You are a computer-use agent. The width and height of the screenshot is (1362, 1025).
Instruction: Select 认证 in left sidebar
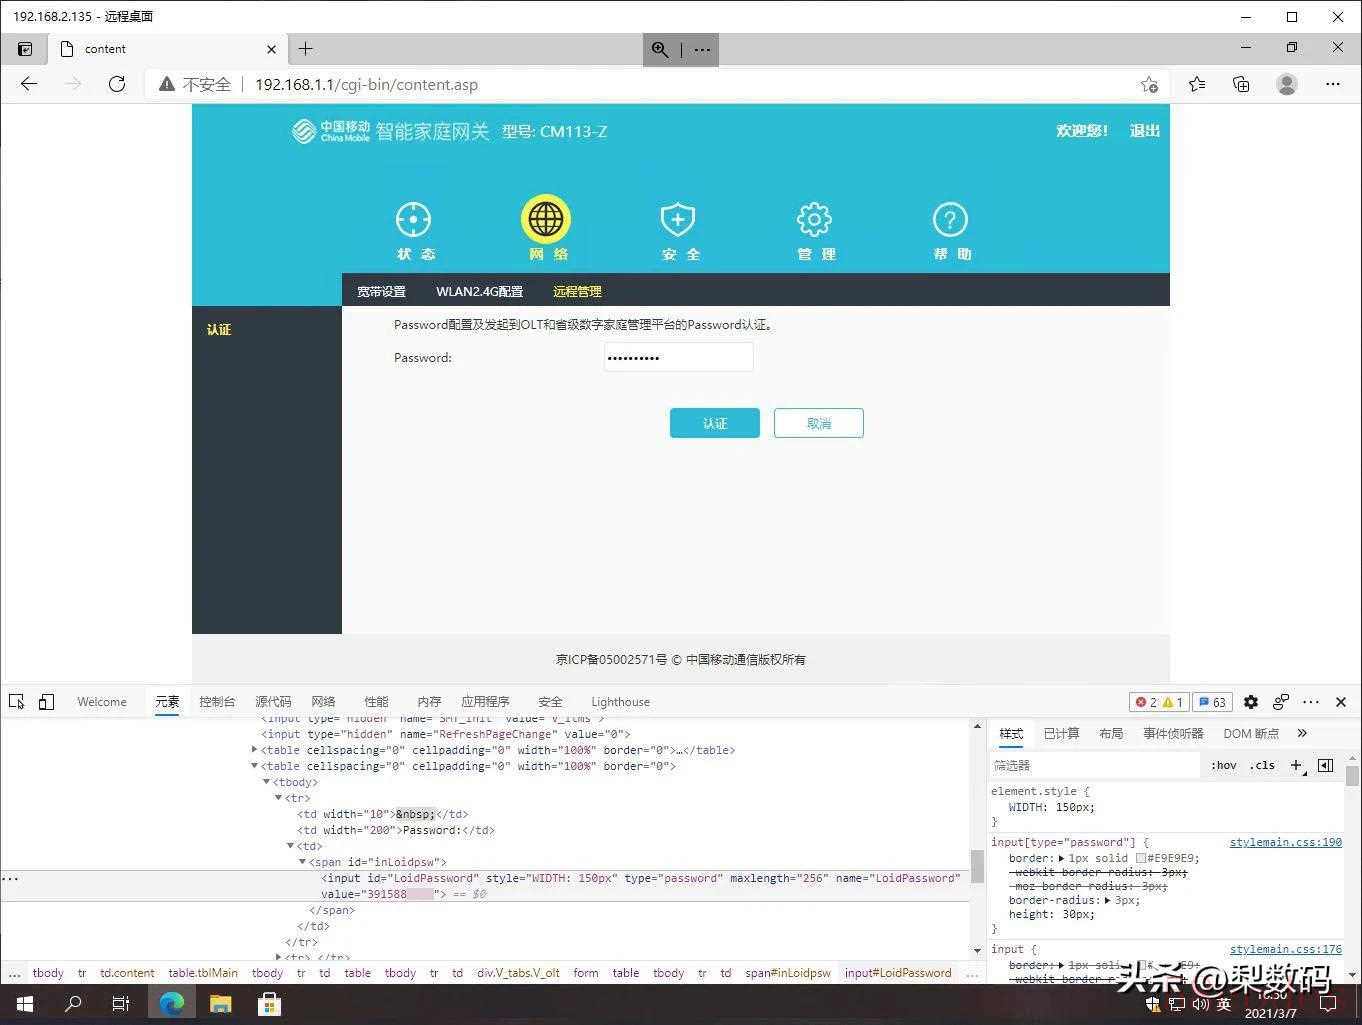[219, 329]
